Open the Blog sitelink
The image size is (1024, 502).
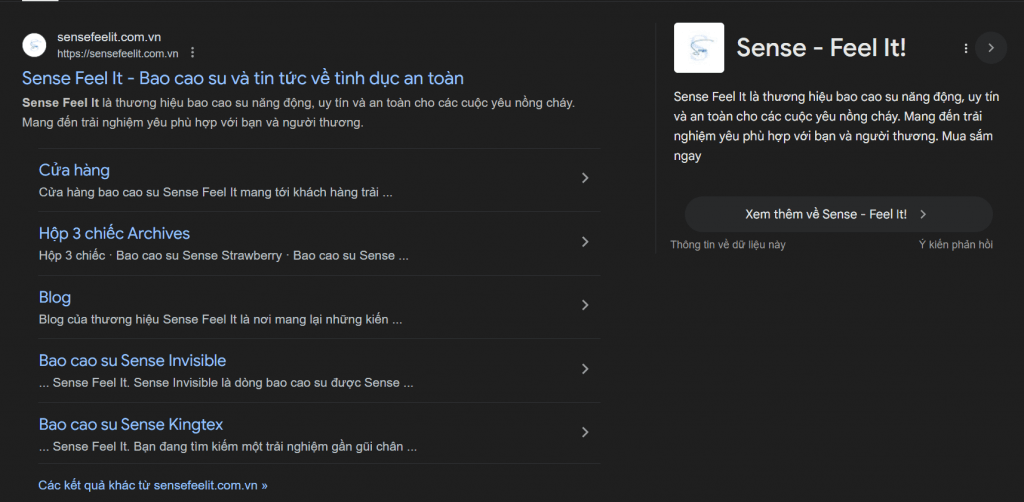(x=55, y=298)
